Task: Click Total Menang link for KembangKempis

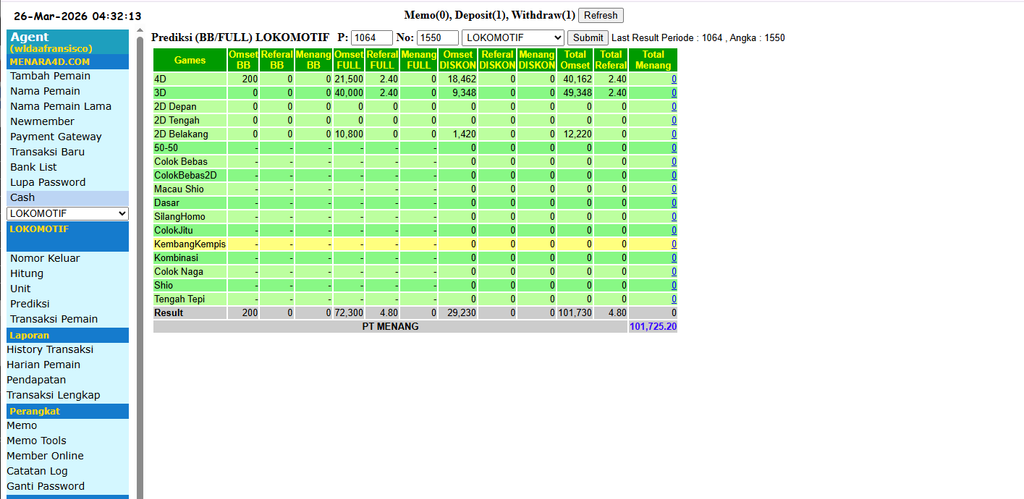Action: [674, 244]
